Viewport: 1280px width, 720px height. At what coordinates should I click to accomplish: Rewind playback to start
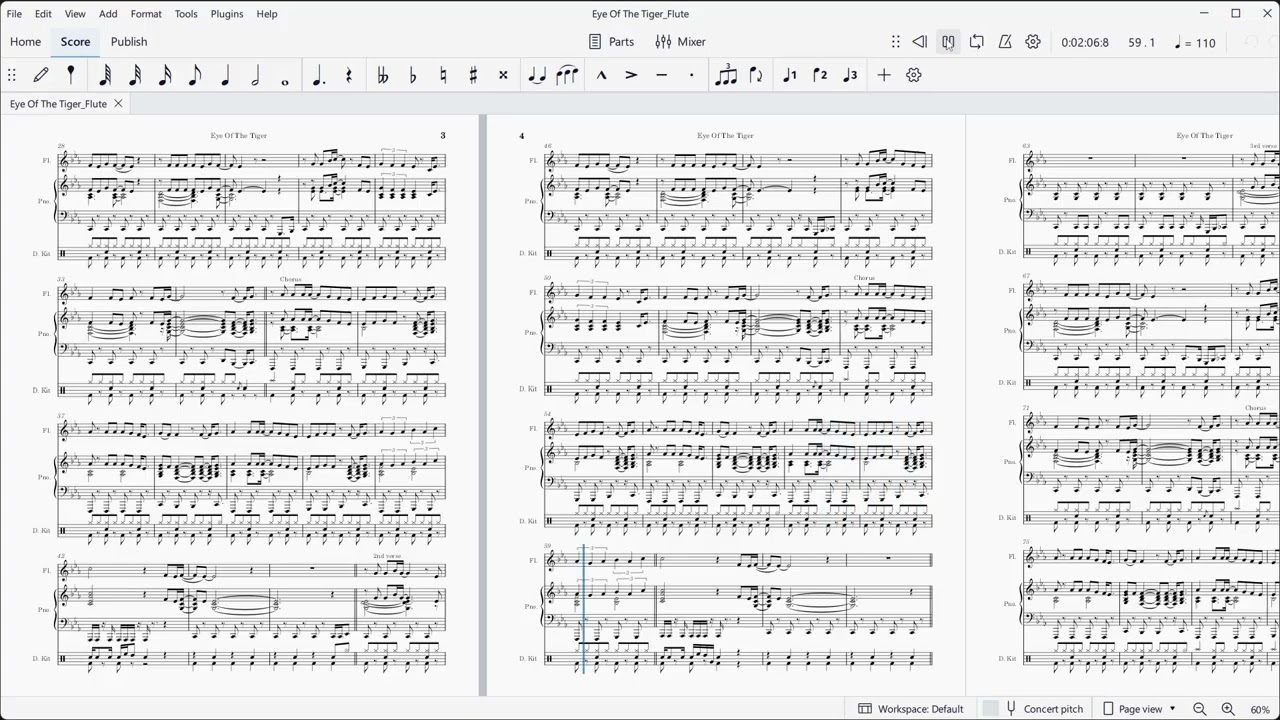click(x=920, y=42)
